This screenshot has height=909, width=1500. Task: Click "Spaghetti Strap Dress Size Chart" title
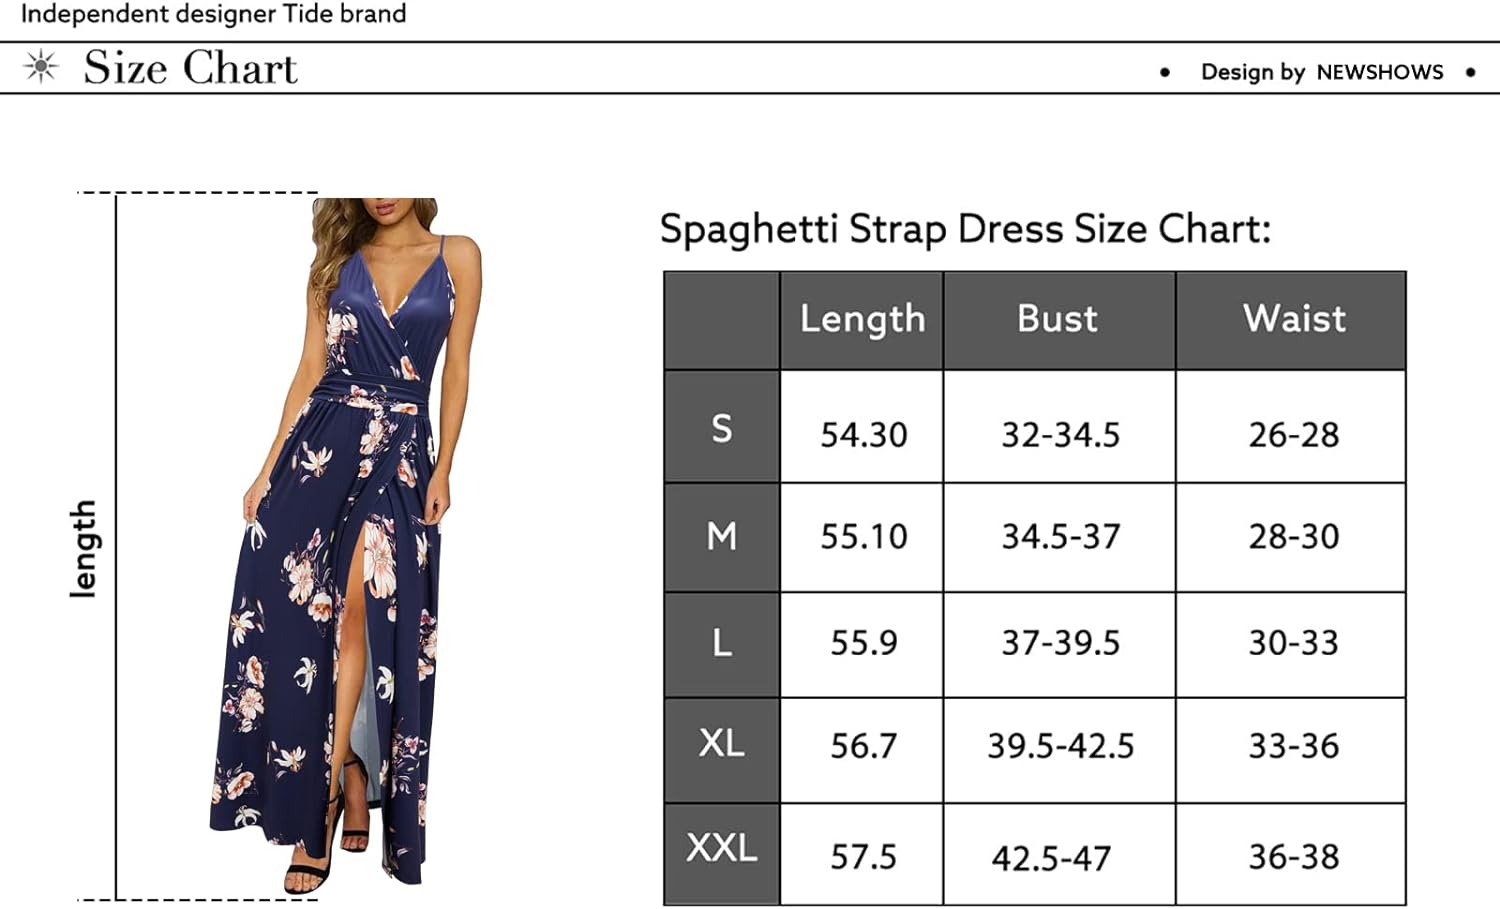click(965, 229)
